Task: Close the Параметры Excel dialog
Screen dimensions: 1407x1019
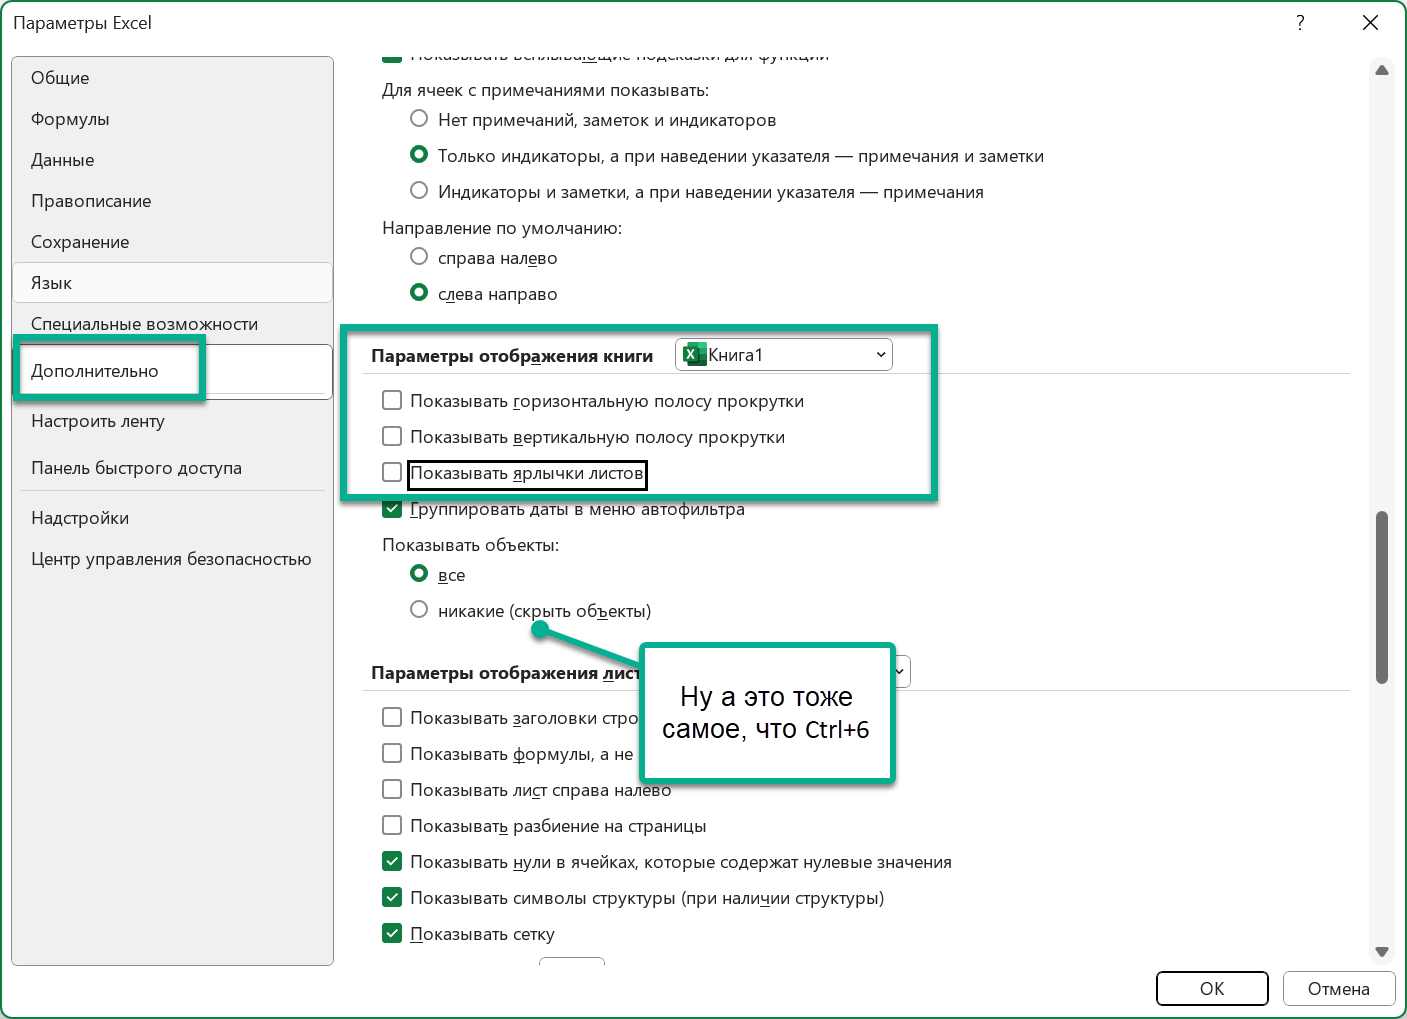Action: point(1370,23)
